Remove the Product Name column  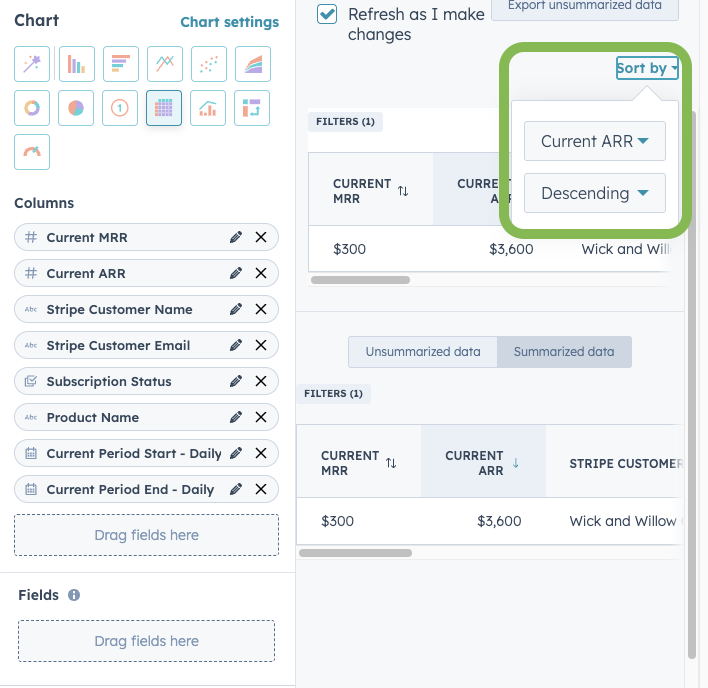coord(261,417)
